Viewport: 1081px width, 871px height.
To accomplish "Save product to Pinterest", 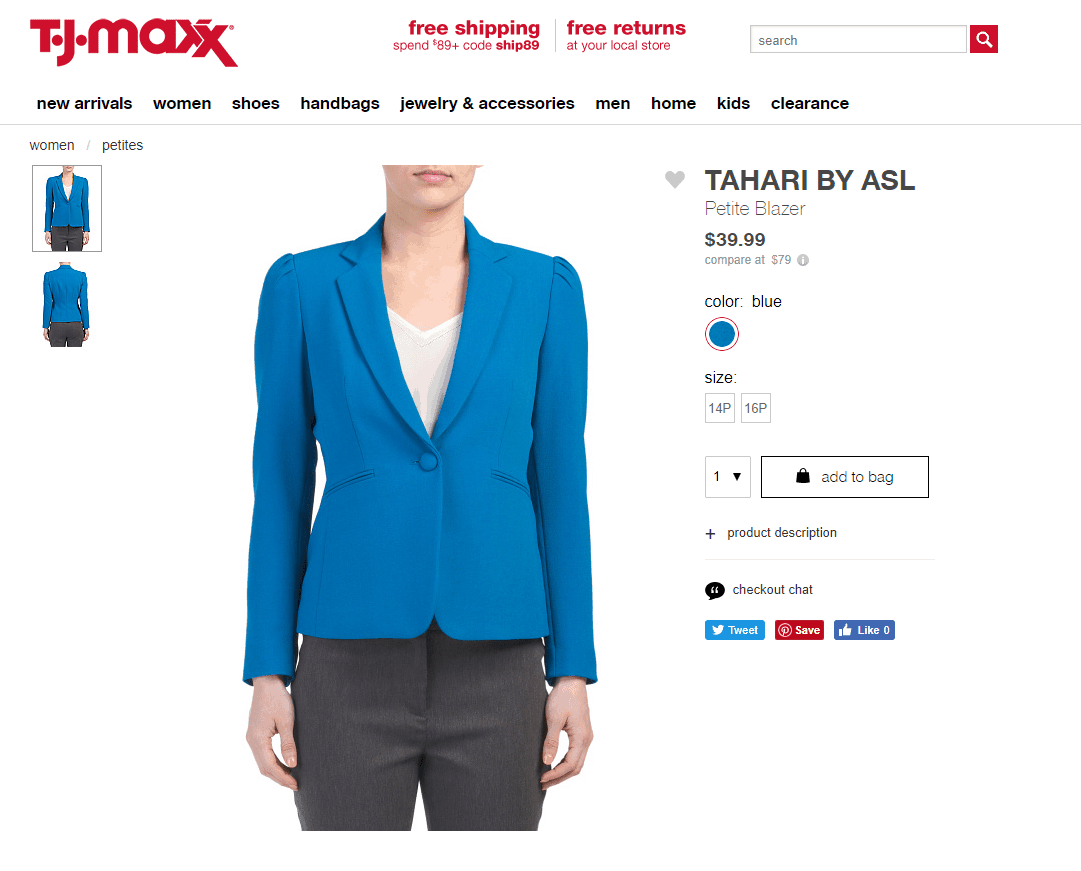I will tap(799, 630).
